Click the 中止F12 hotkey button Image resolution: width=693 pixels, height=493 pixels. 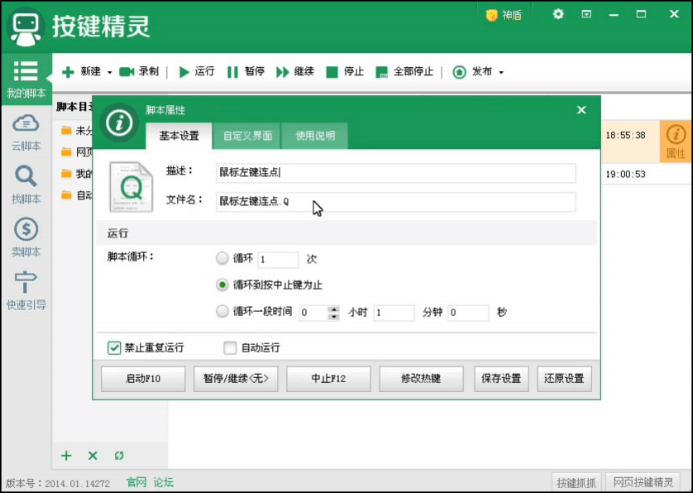(x=328, y=379)
